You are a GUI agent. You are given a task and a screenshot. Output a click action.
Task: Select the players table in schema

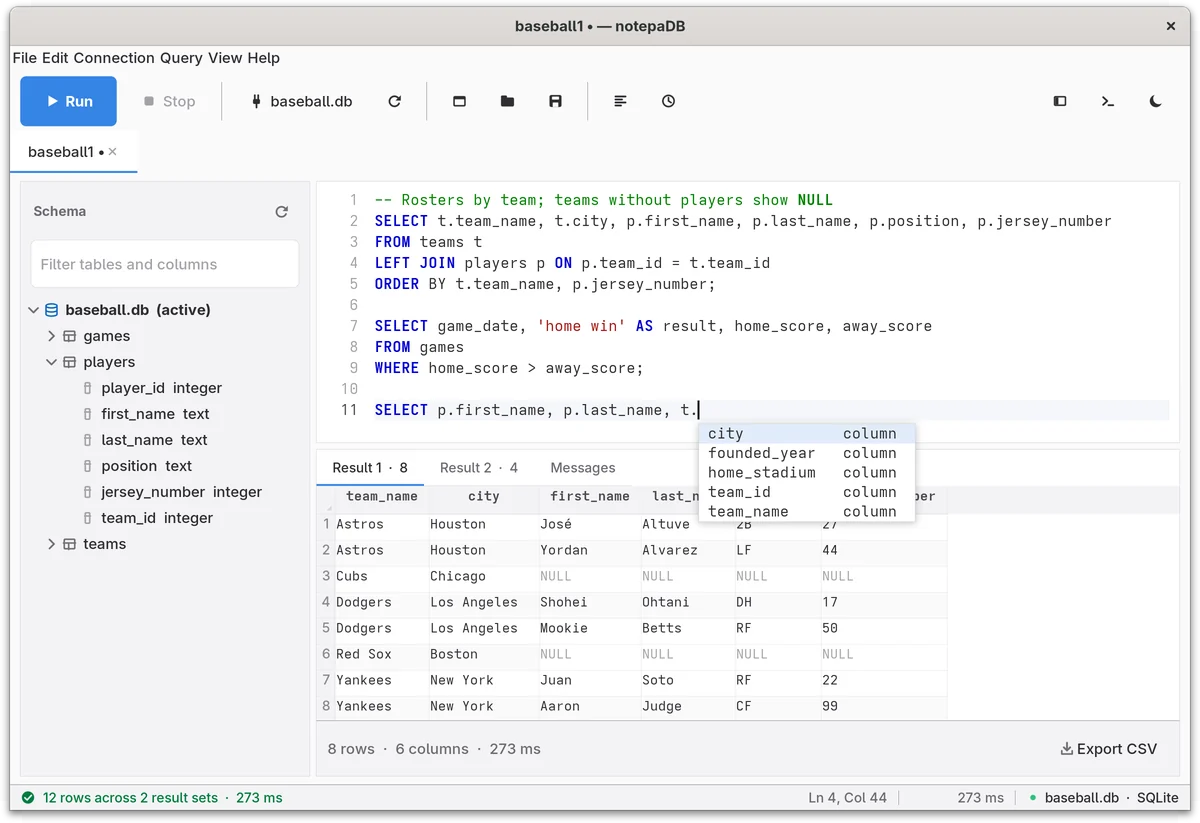[109, 362]
